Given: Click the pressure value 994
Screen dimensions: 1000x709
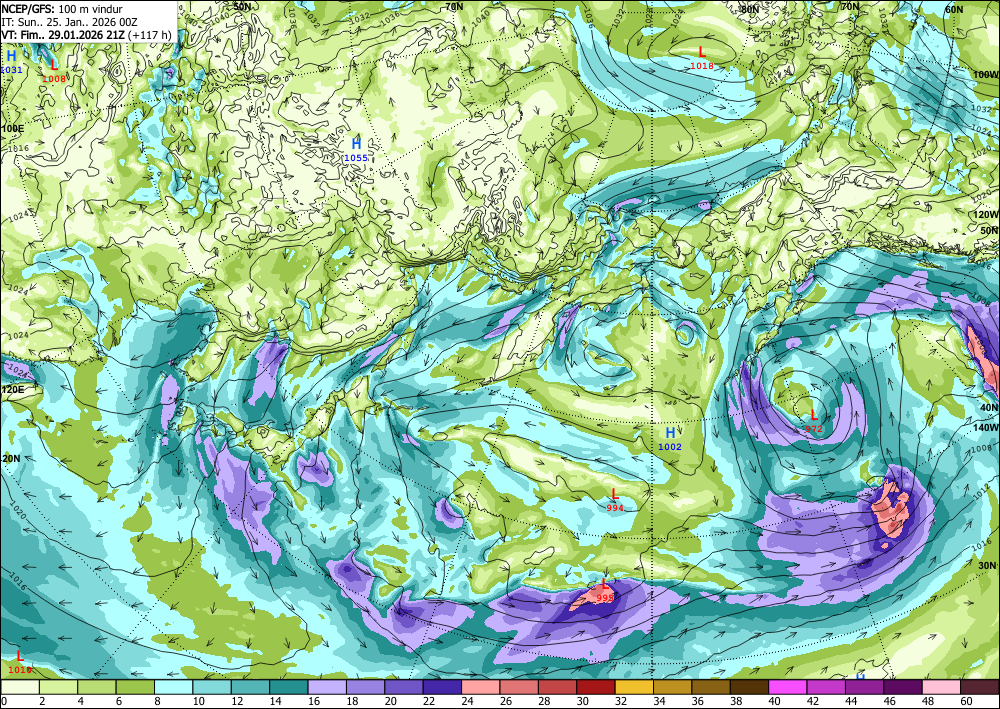Looking at the screenshot, I should [x=615, y=508].
